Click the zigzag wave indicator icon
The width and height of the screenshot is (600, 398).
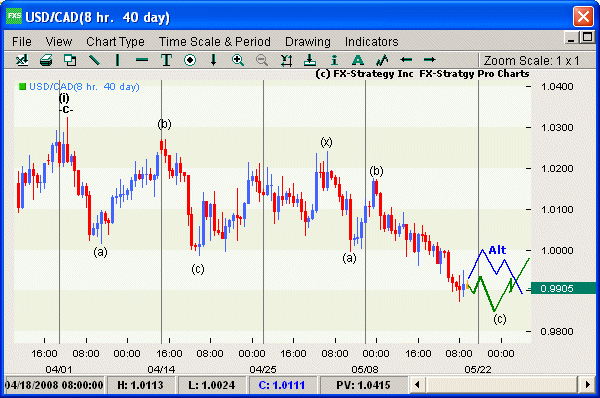pos(382,60)
